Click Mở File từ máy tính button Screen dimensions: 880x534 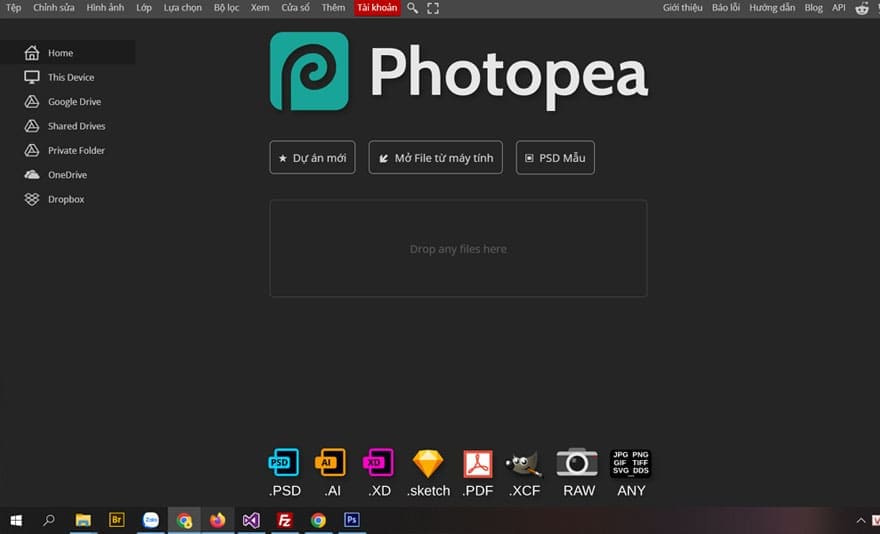pos(436,158)
